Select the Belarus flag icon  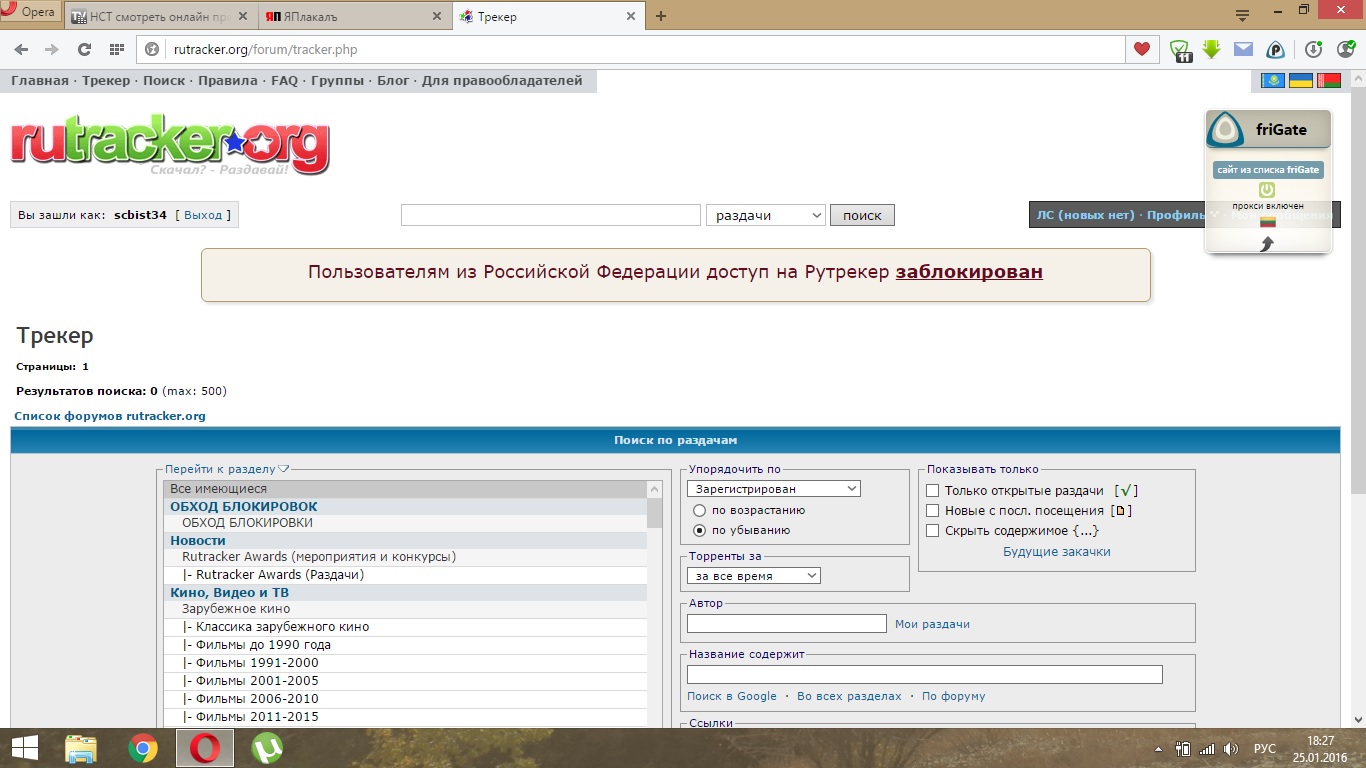click(1328, 80)
